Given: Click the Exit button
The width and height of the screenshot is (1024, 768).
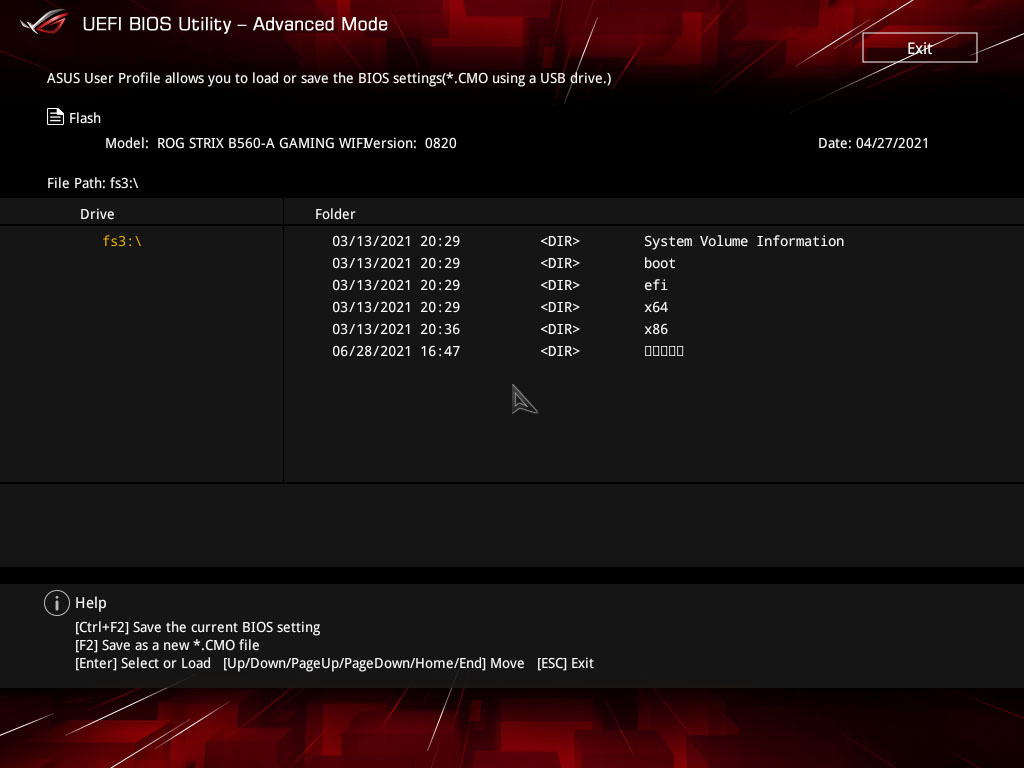Looking at the screenshot, I should pyautogui.click(x=920, y=48).
